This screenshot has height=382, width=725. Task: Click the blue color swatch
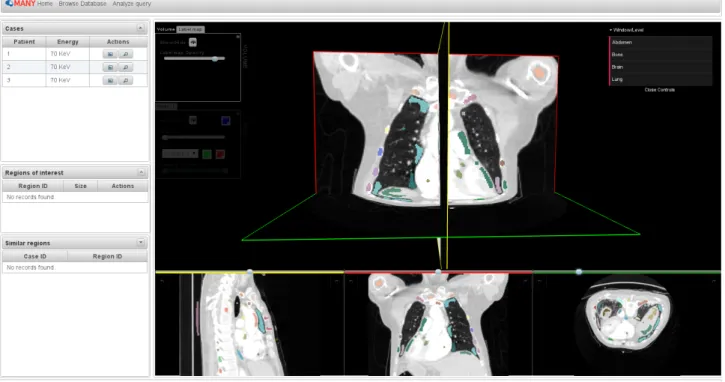[226, 121]
